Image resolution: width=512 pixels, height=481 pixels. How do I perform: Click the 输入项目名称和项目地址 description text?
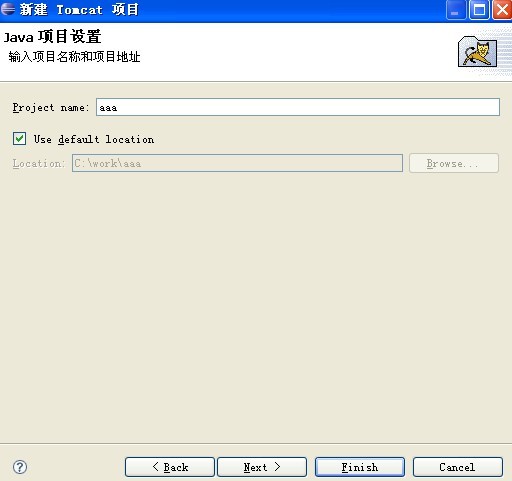tap(74, 57)
